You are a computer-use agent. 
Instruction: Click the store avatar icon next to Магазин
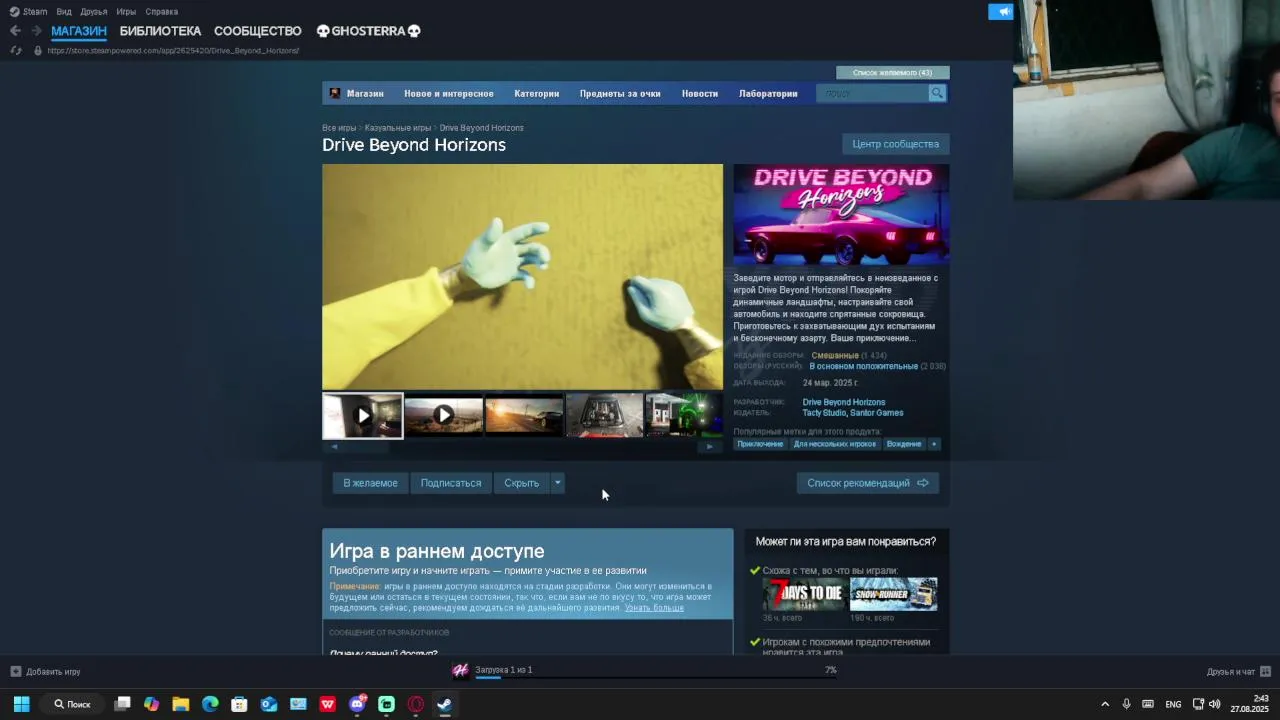(335, 93)
